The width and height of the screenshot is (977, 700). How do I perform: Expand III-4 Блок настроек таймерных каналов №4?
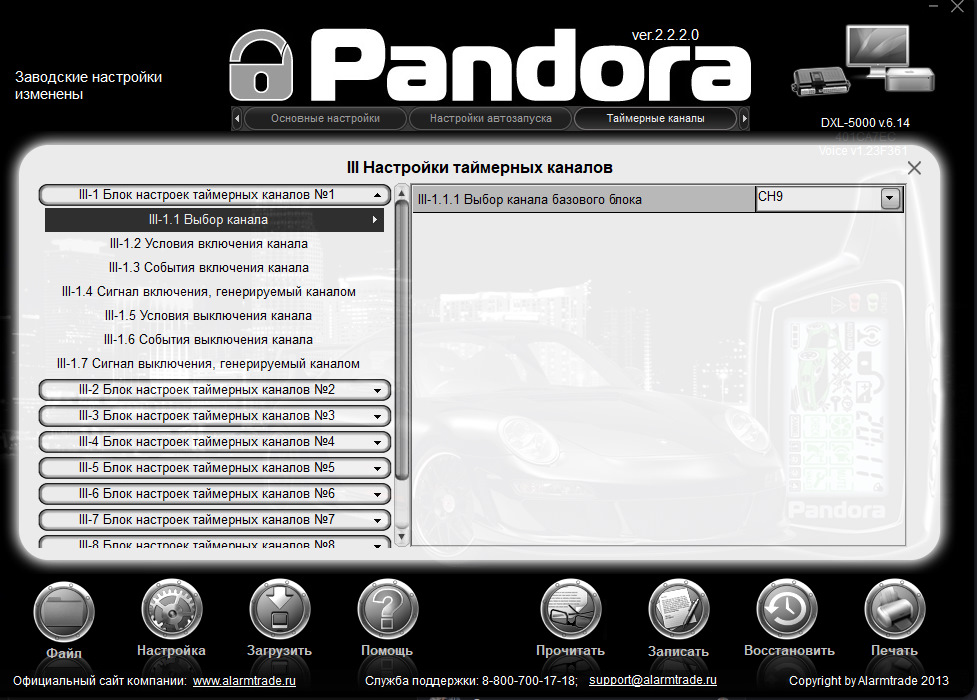[214, 442]
